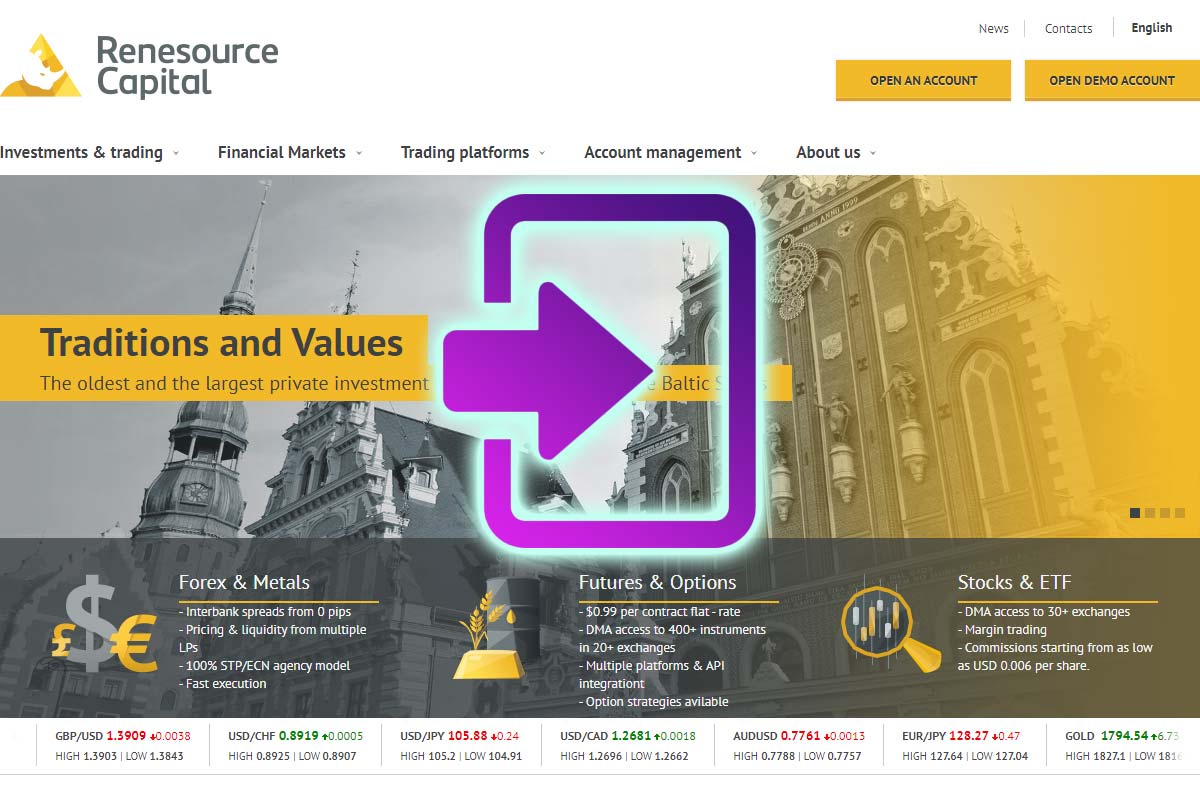Expand the Account management dropdown arrow

(x=754, y=154)
